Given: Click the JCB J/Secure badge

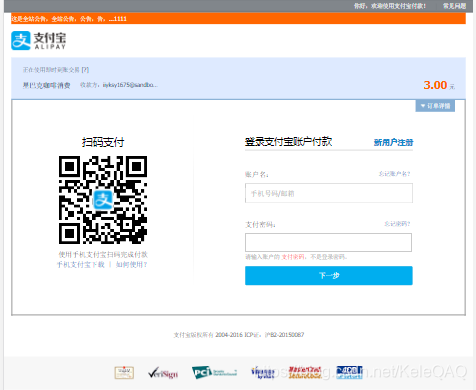Looking at the screenshot, I should click(x=349, y=372).
